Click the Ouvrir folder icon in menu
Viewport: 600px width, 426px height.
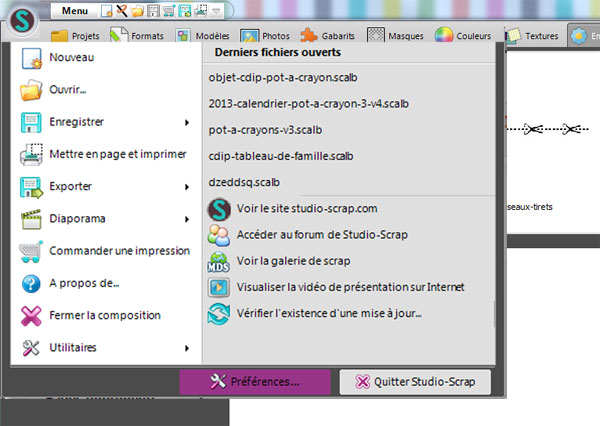31,90
